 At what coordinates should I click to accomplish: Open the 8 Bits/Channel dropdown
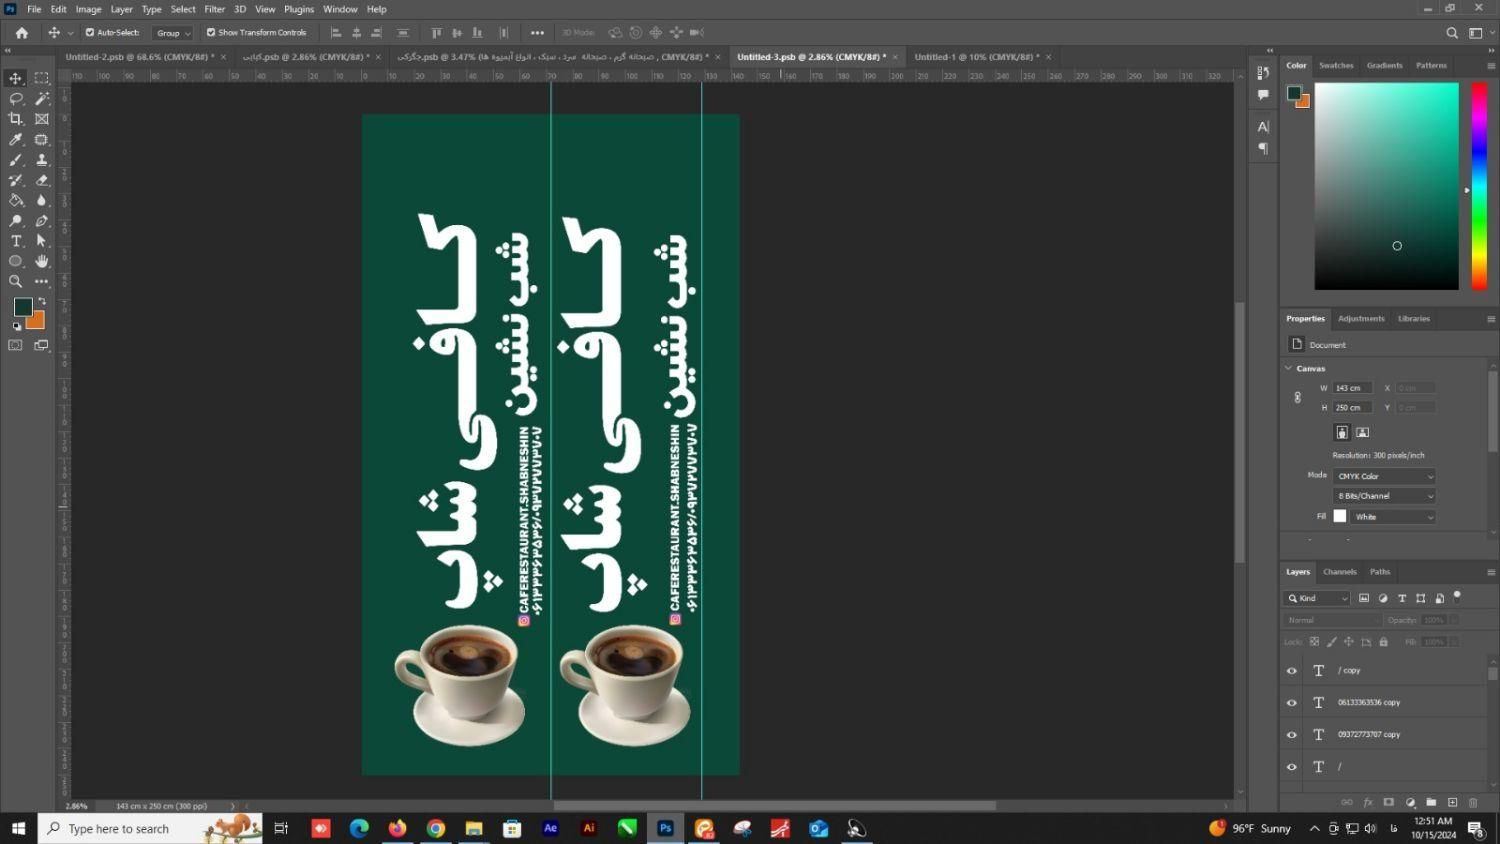pos(1384,496)
